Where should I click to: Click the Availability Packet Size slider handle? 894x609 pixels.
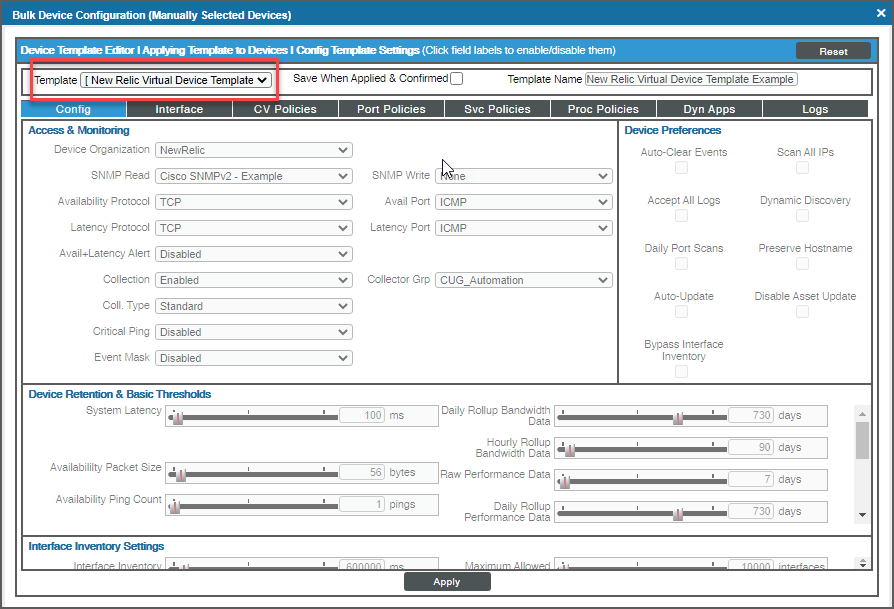181,476
